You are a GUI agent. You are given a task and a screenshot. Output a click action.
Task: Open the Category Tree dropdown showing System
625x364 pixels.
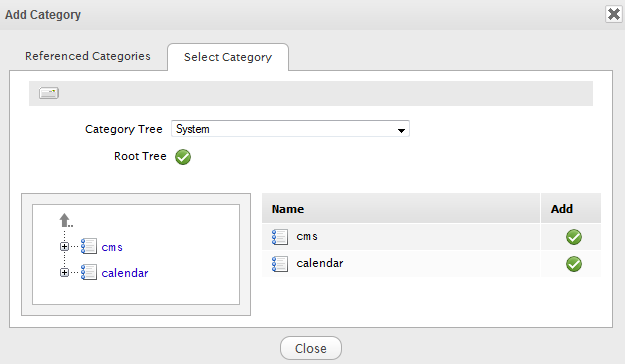coord(290,129)
